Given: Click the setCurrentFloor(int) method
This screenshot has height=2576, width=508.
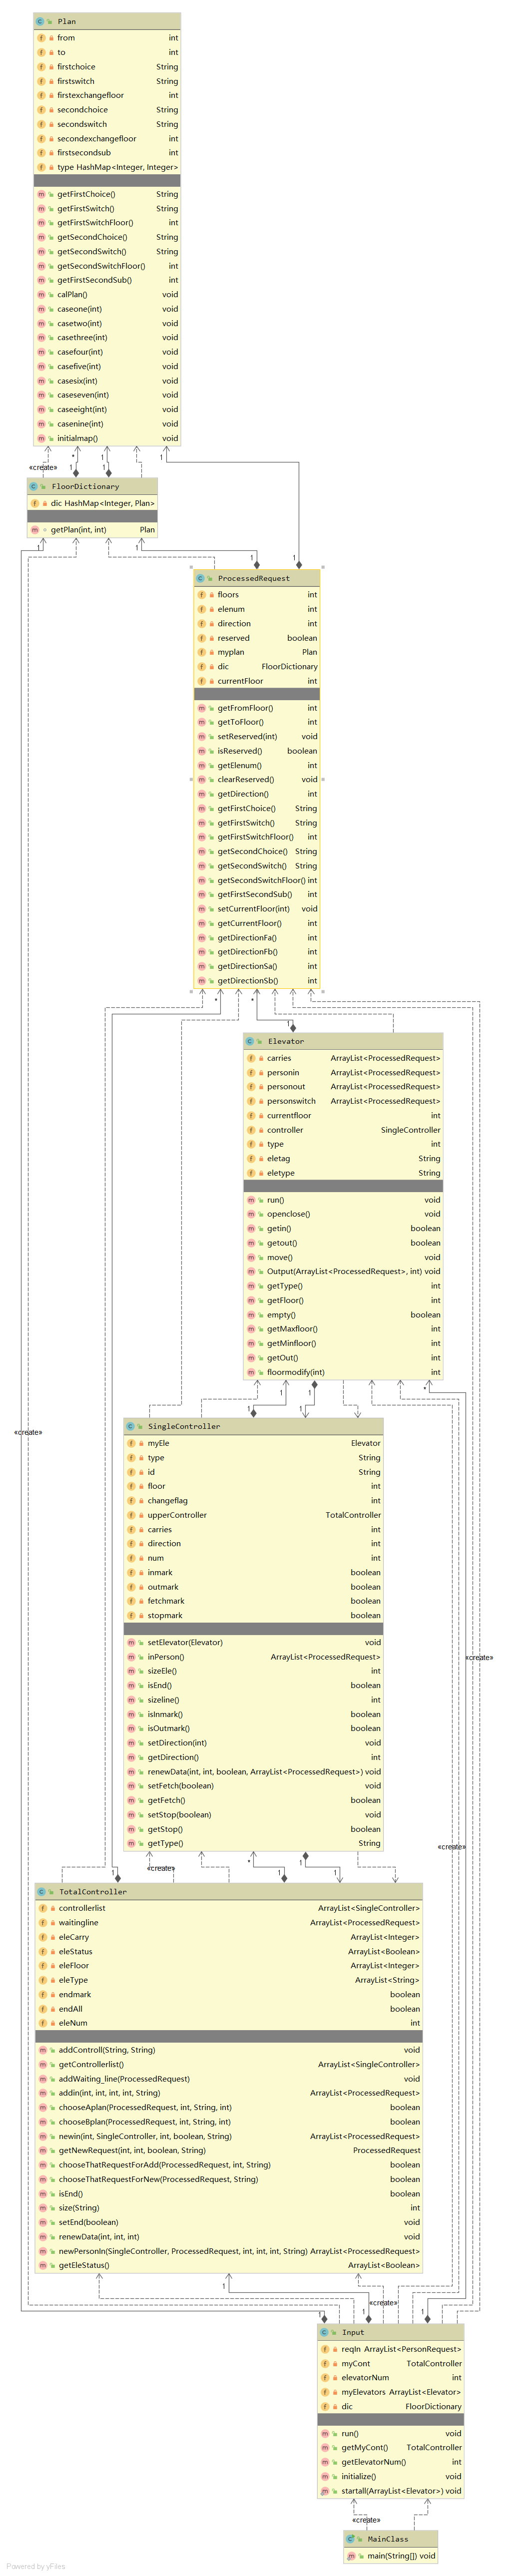Looking at the screenshot, I should click(257, 909).
